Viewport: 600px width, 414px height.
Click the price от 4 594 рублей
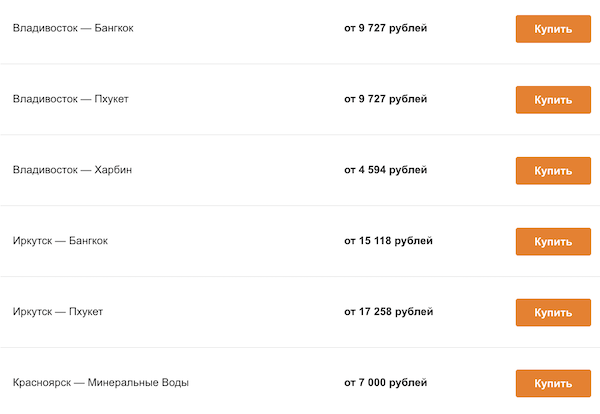coord(385,170)
